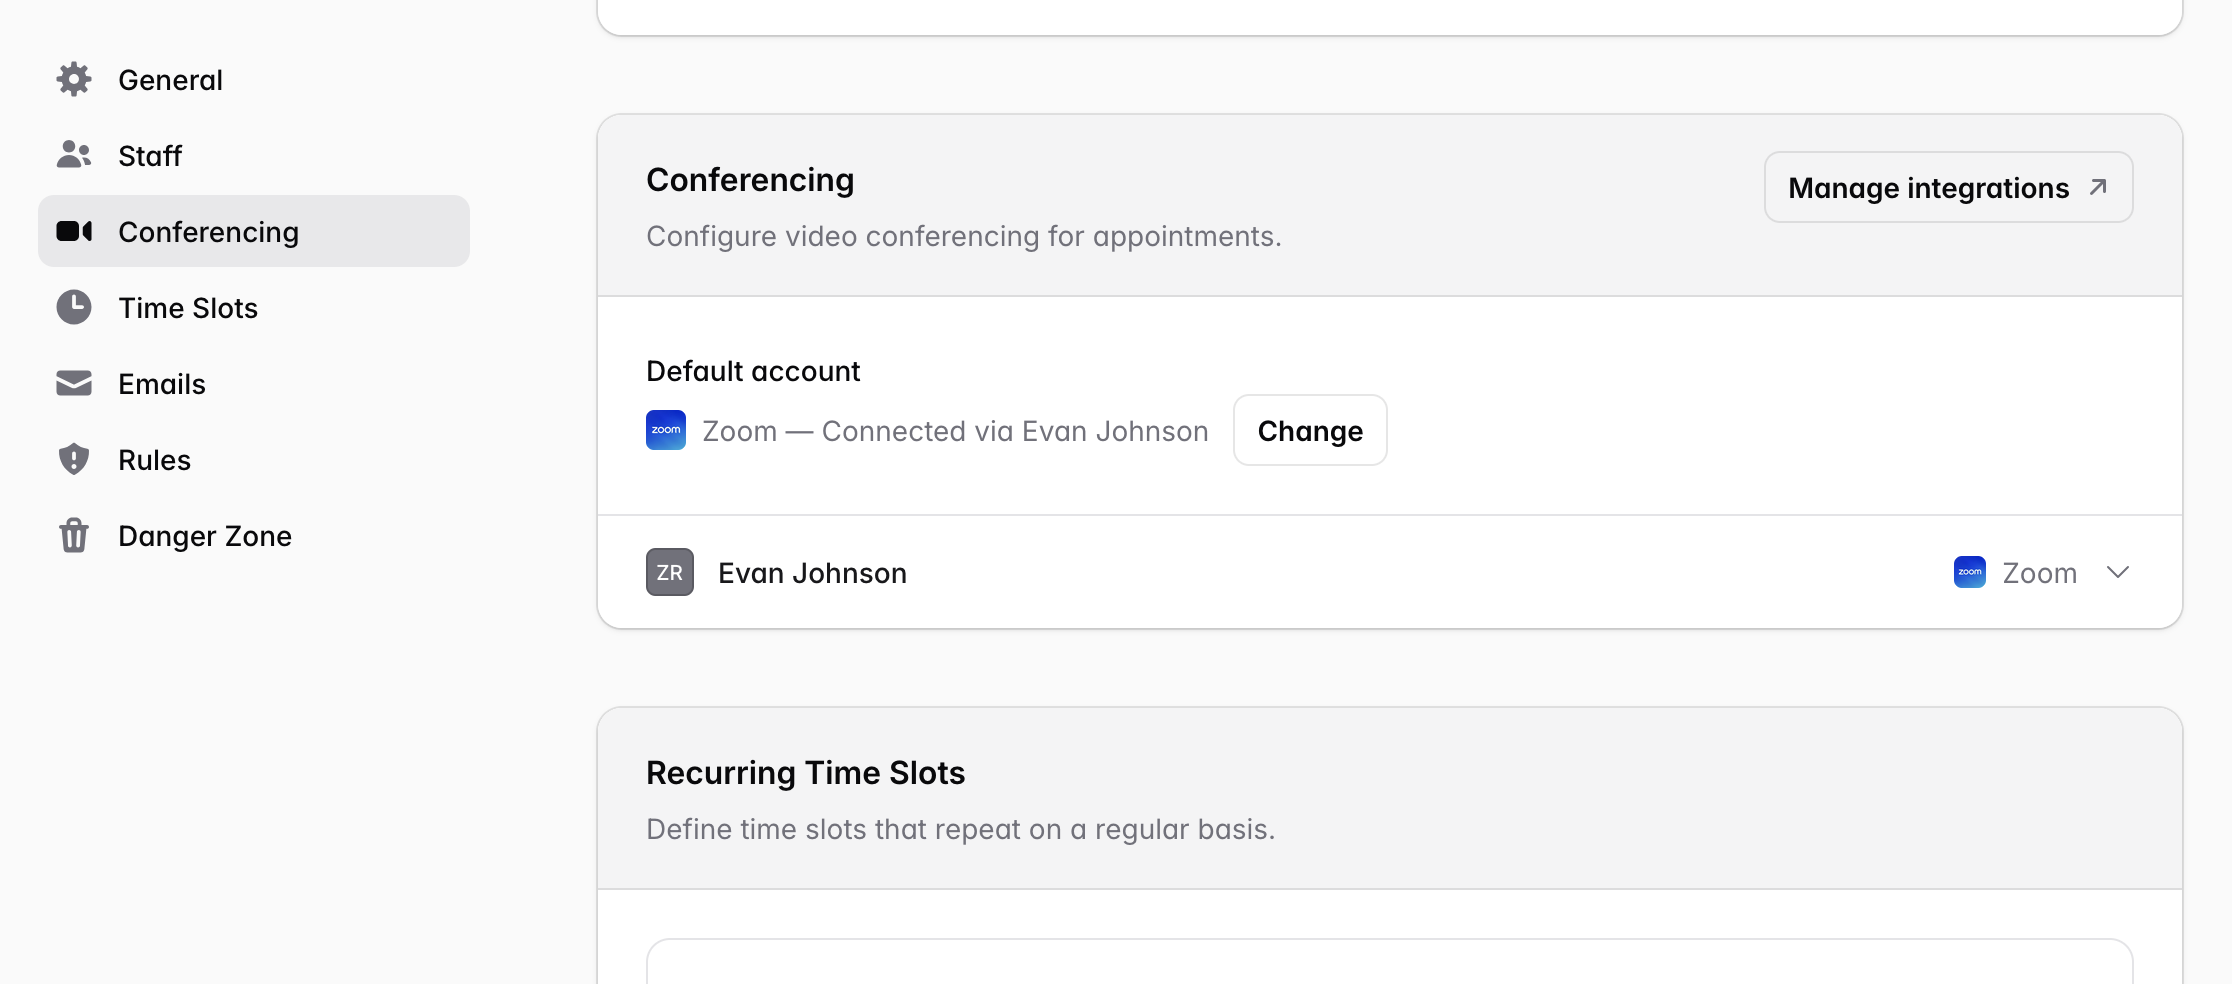Click the Rules shield icon
The width and height of the screenshot is (2232, 984).
(74, 460)
